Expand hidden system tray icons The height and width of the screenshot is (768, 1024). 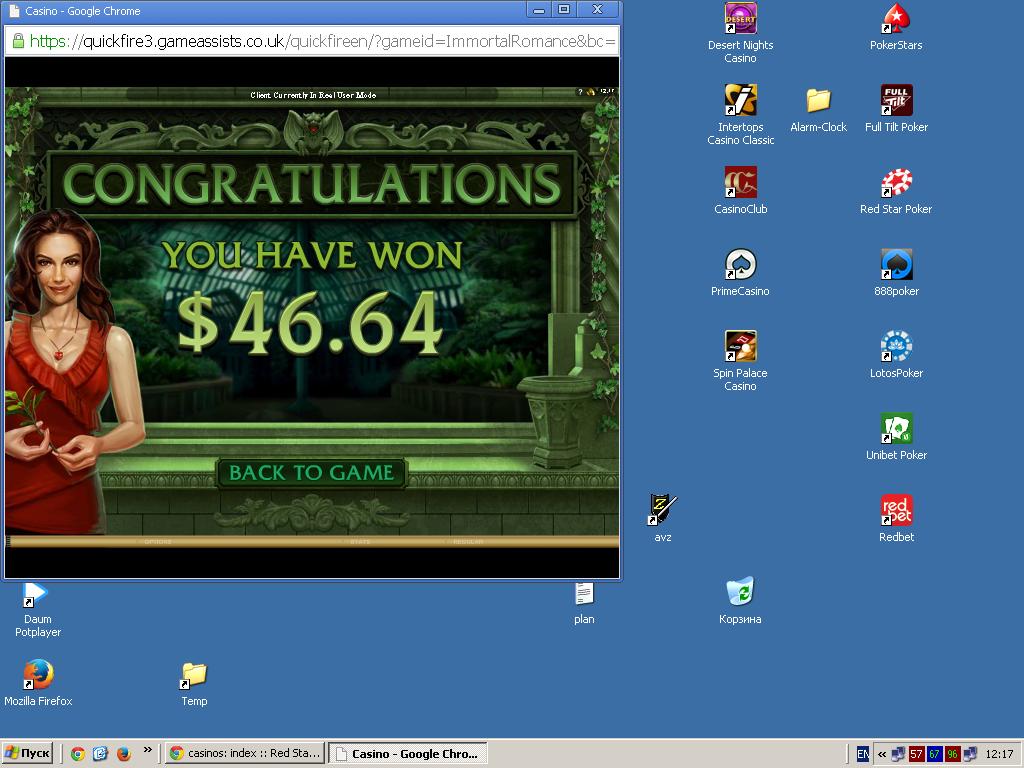[x=882, y=754]
